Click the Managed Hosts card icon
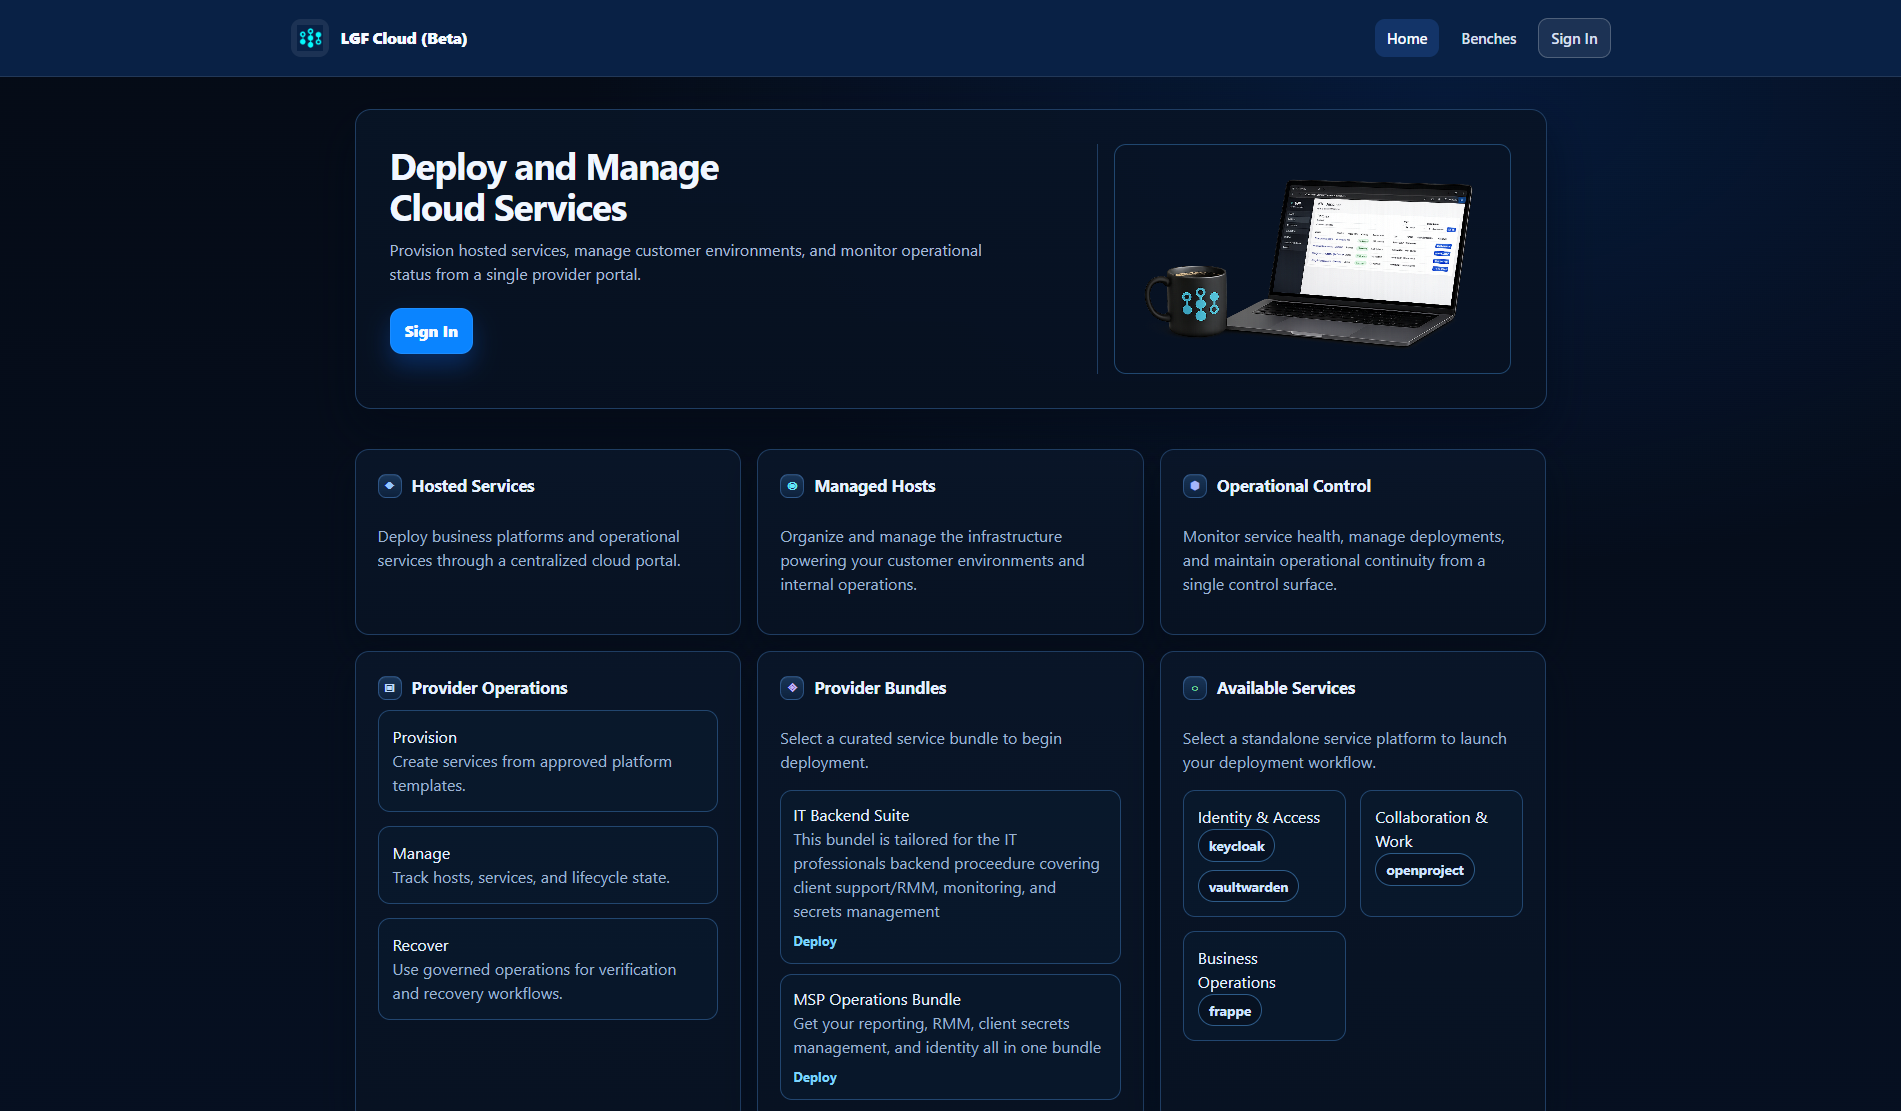The height and width of the screenshot is (1111, 1901). (x=792, y=486)
